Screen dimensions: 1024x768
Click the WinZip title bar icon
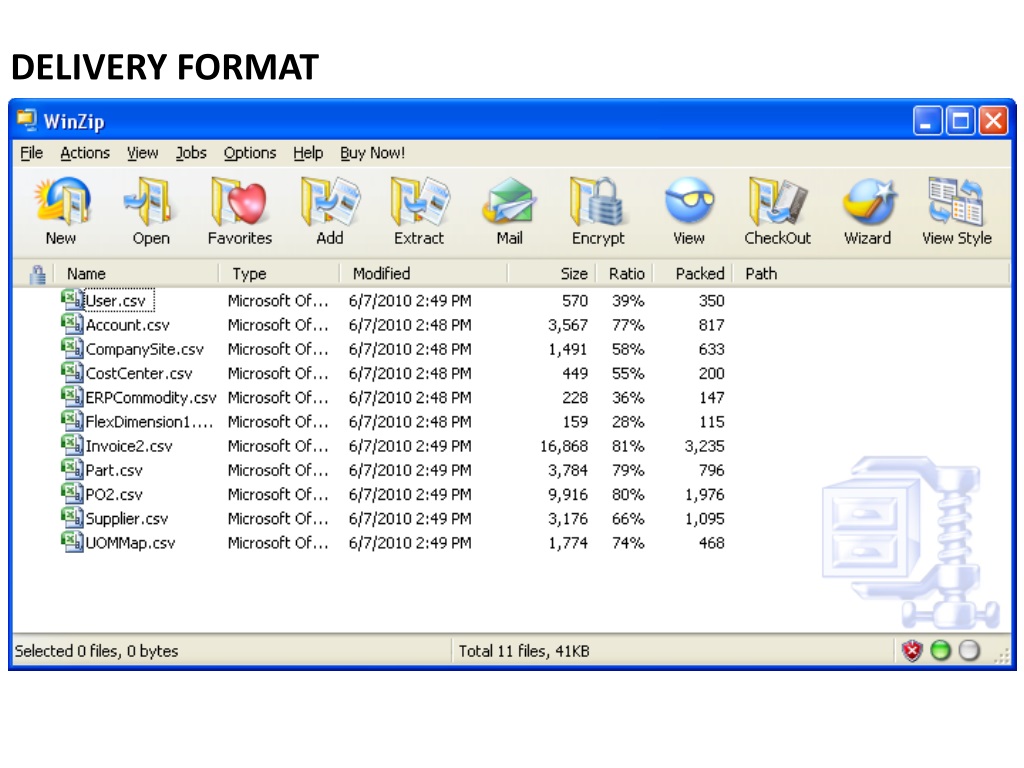coord(27,120)
